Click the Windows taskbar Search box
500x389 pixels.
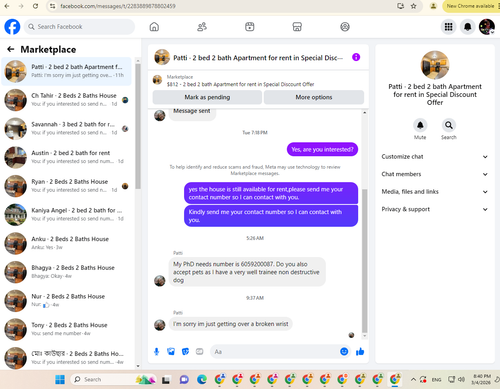(113, 379)
